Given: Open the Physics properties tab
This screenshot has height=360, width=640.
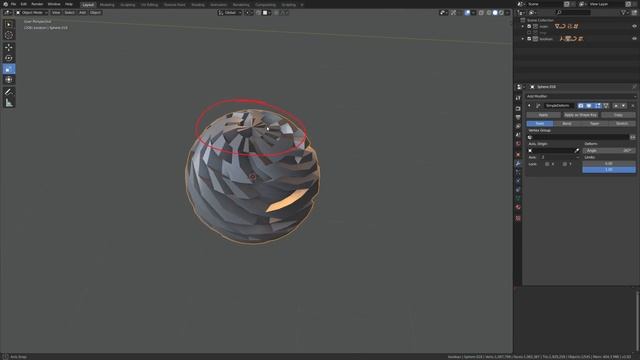Looking at the screenshot, I should click(x=518, y=181).
